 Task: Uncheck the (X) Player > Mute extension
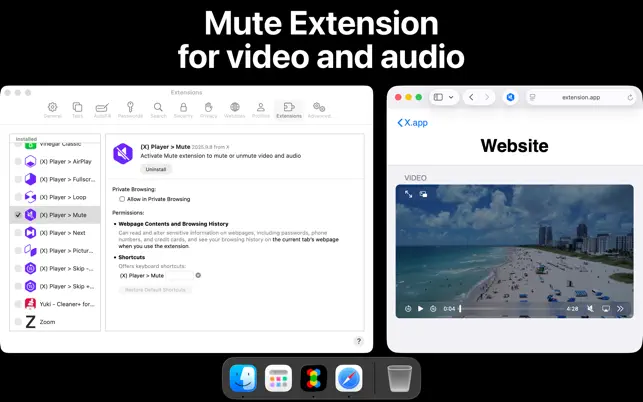[x=18, y=215]
